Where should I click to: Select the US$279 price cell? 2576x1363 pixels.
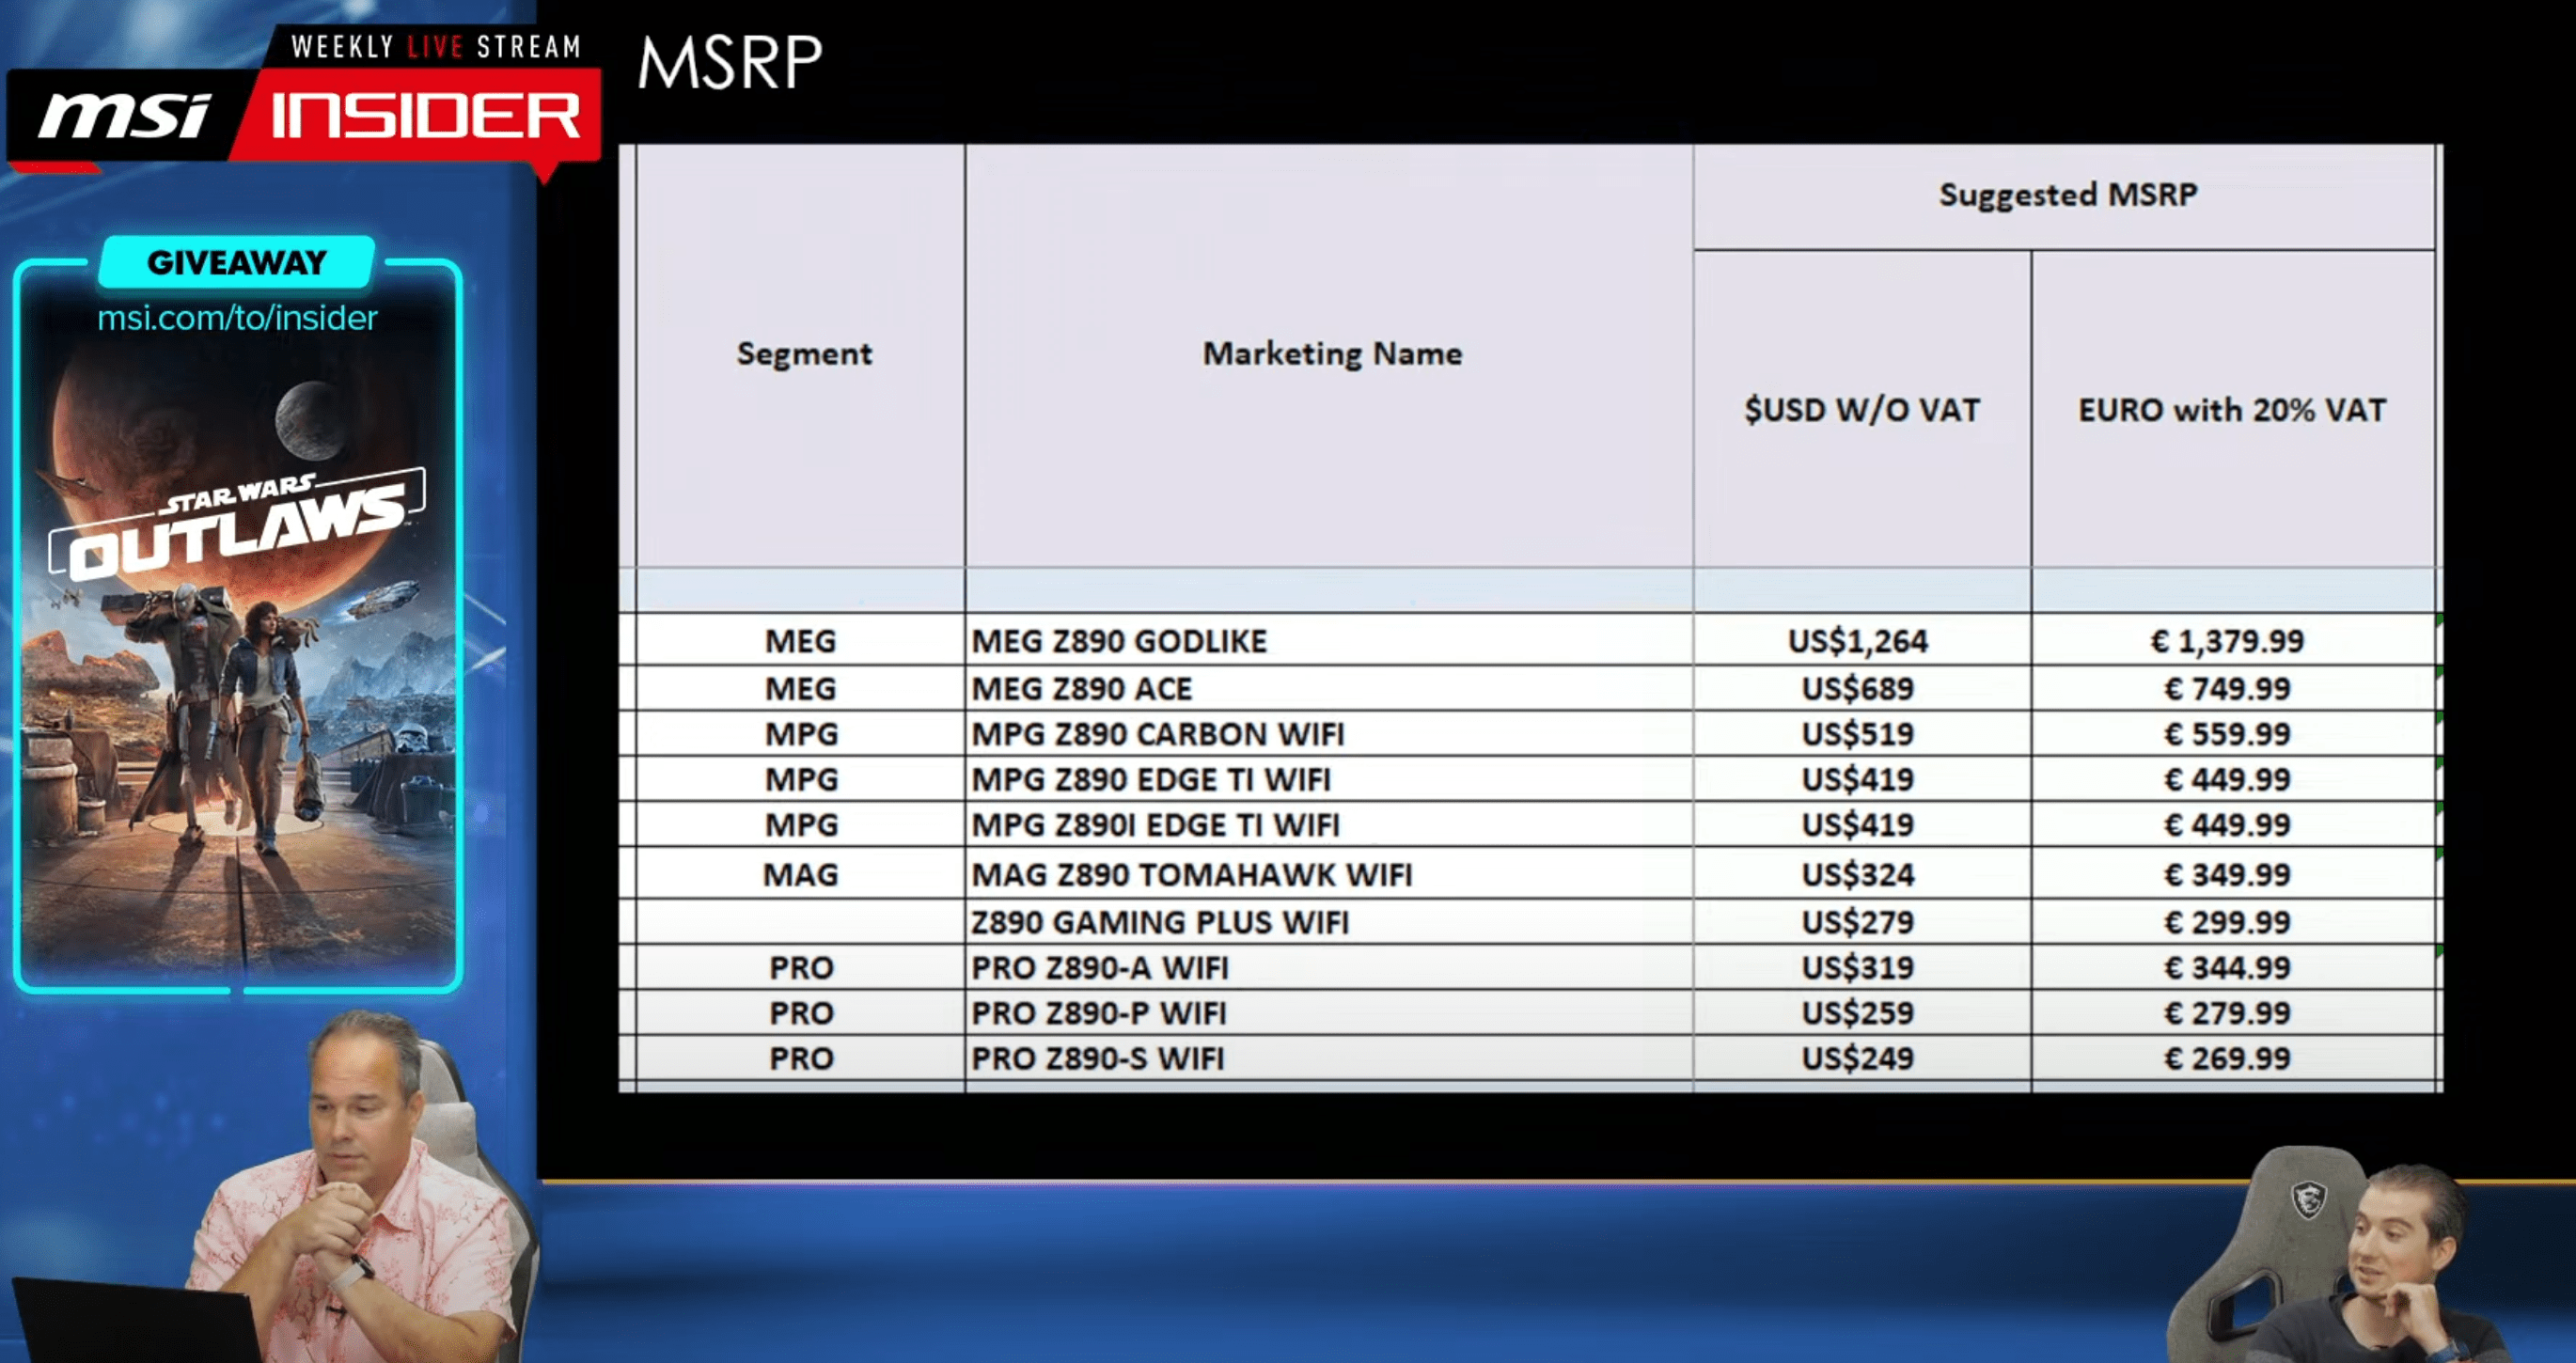coord(1862,922)
